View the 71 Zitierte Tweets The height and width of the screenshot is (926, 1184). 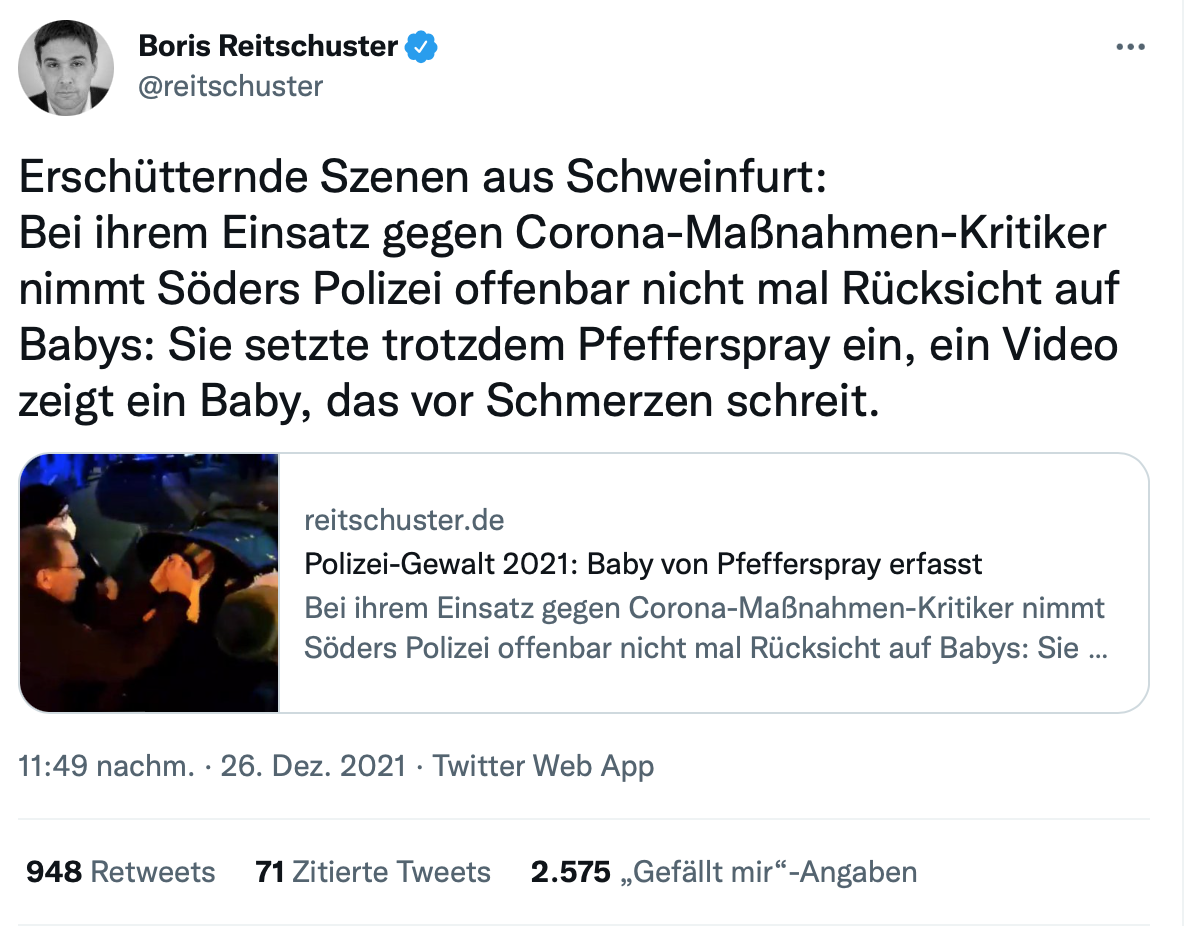pos(373,872)
